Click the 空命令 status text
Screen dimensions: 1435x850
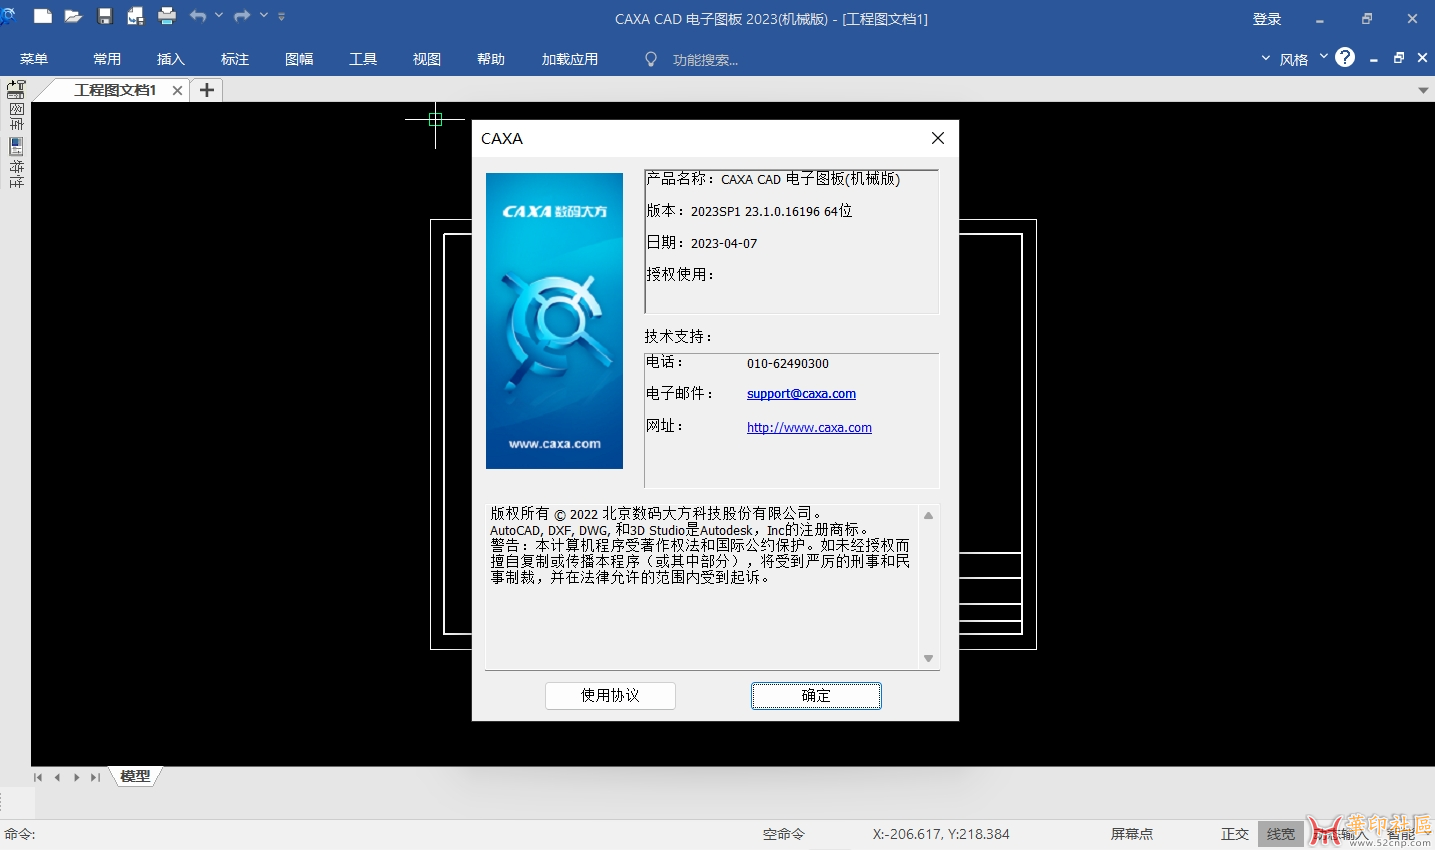tap(783, 834)
